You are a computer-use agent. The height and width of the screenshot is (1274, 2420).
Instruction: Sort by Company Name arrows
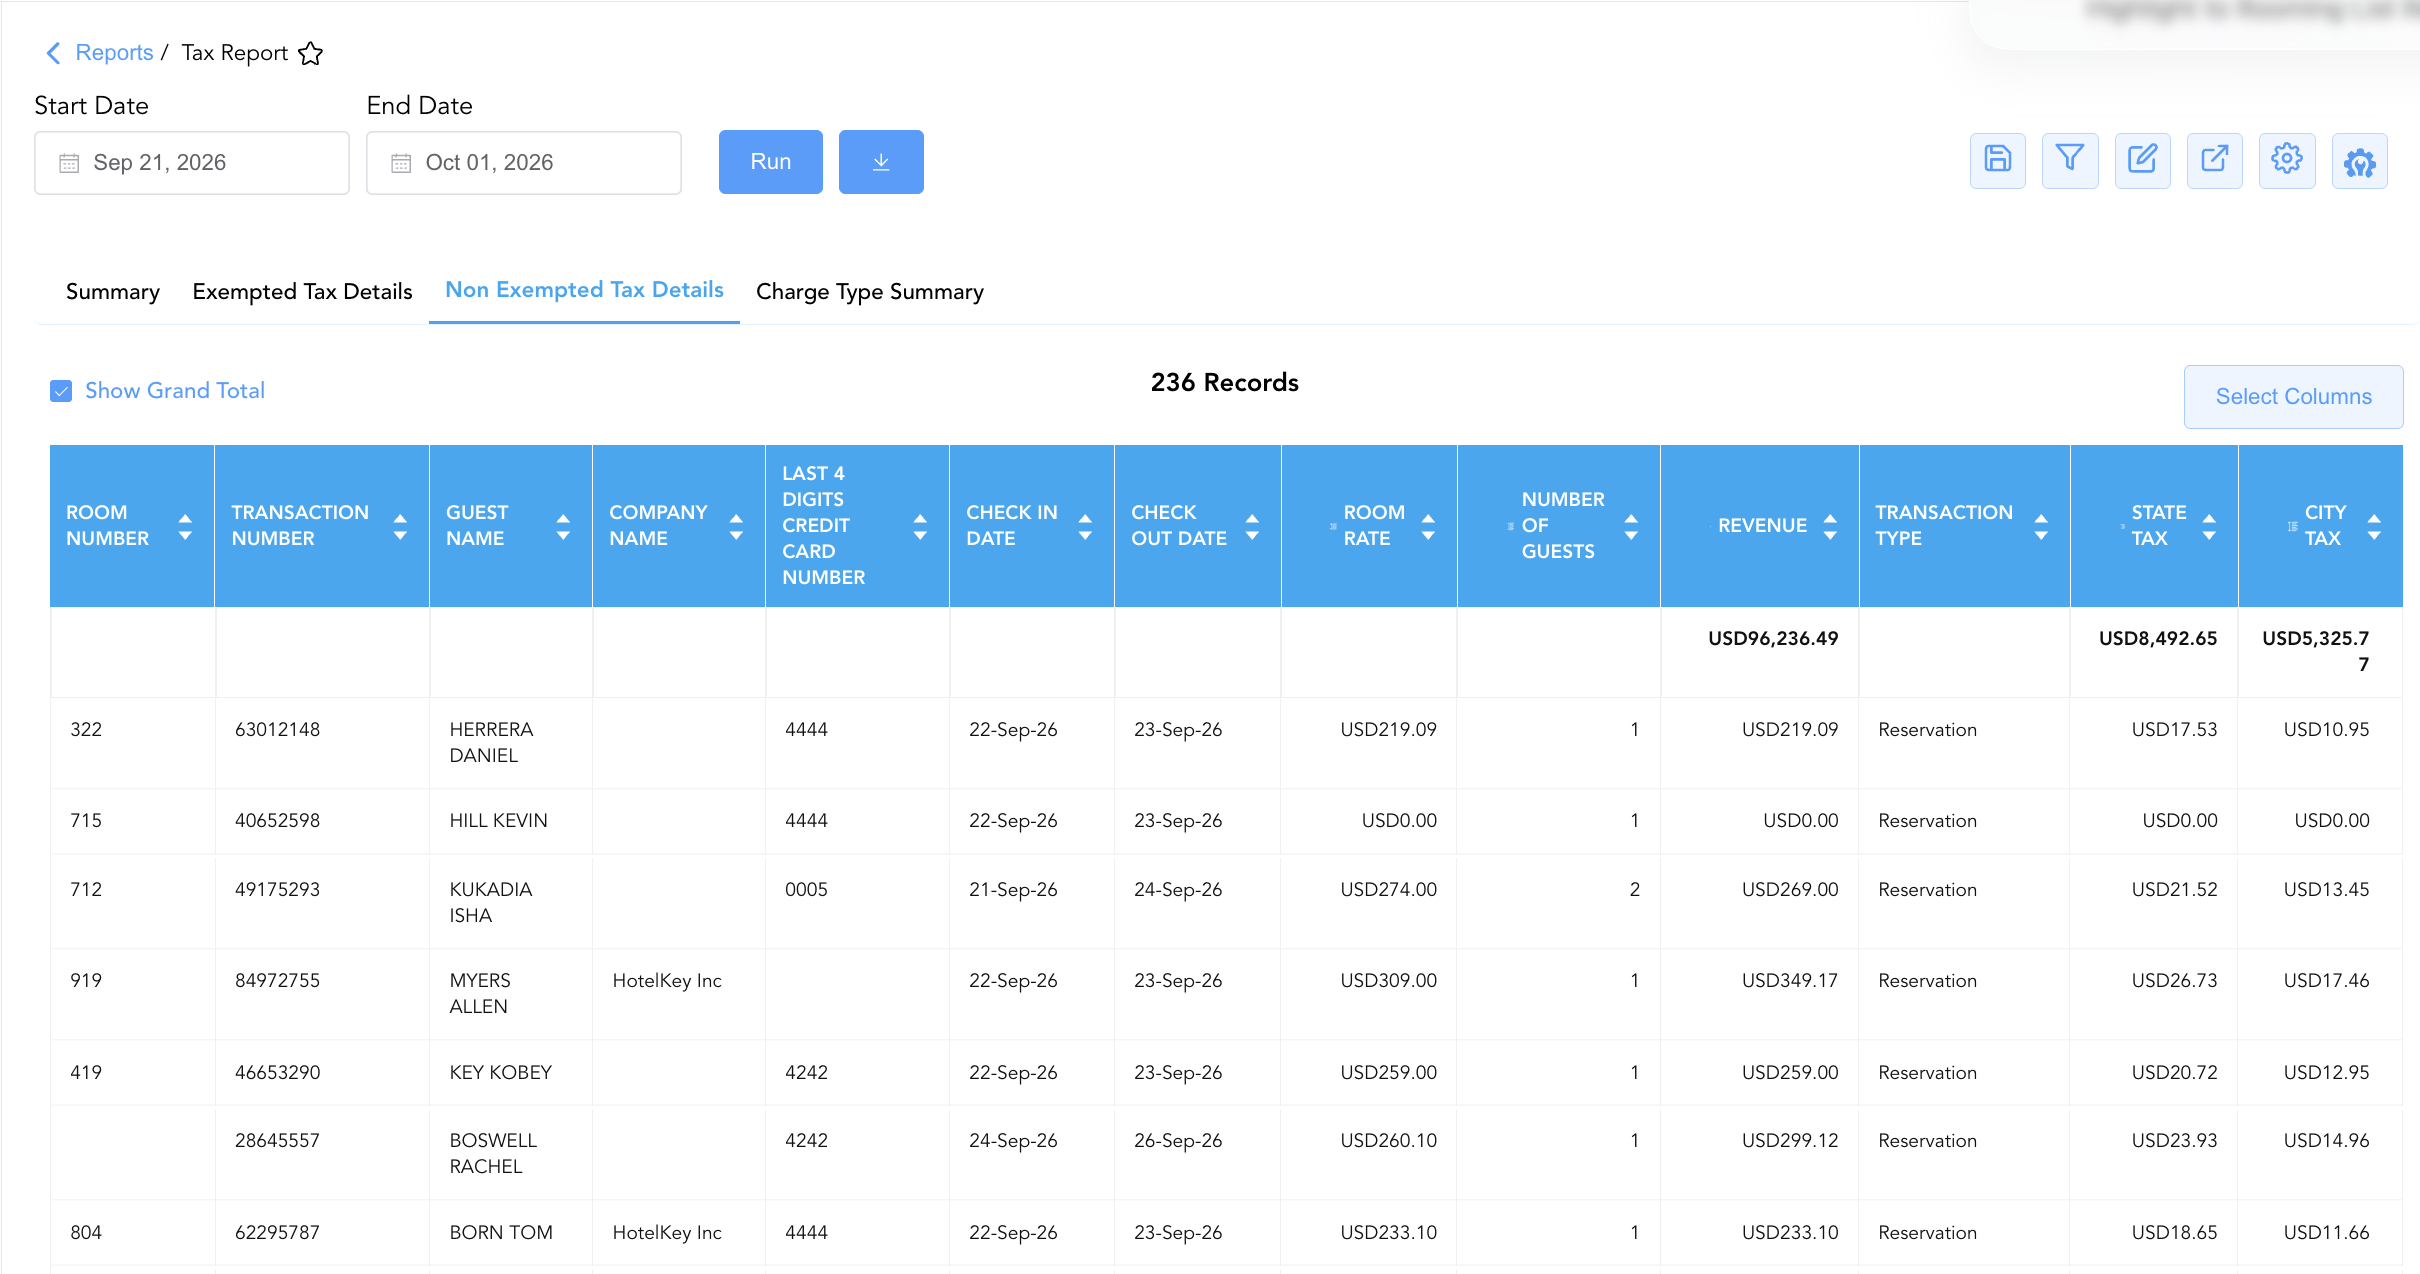click(736, 526)
